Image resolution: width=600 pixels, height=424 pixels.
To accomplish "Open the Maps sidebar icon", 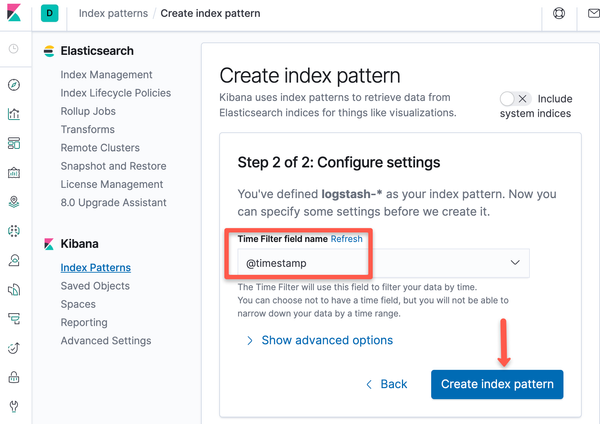I will coord(13,201).
